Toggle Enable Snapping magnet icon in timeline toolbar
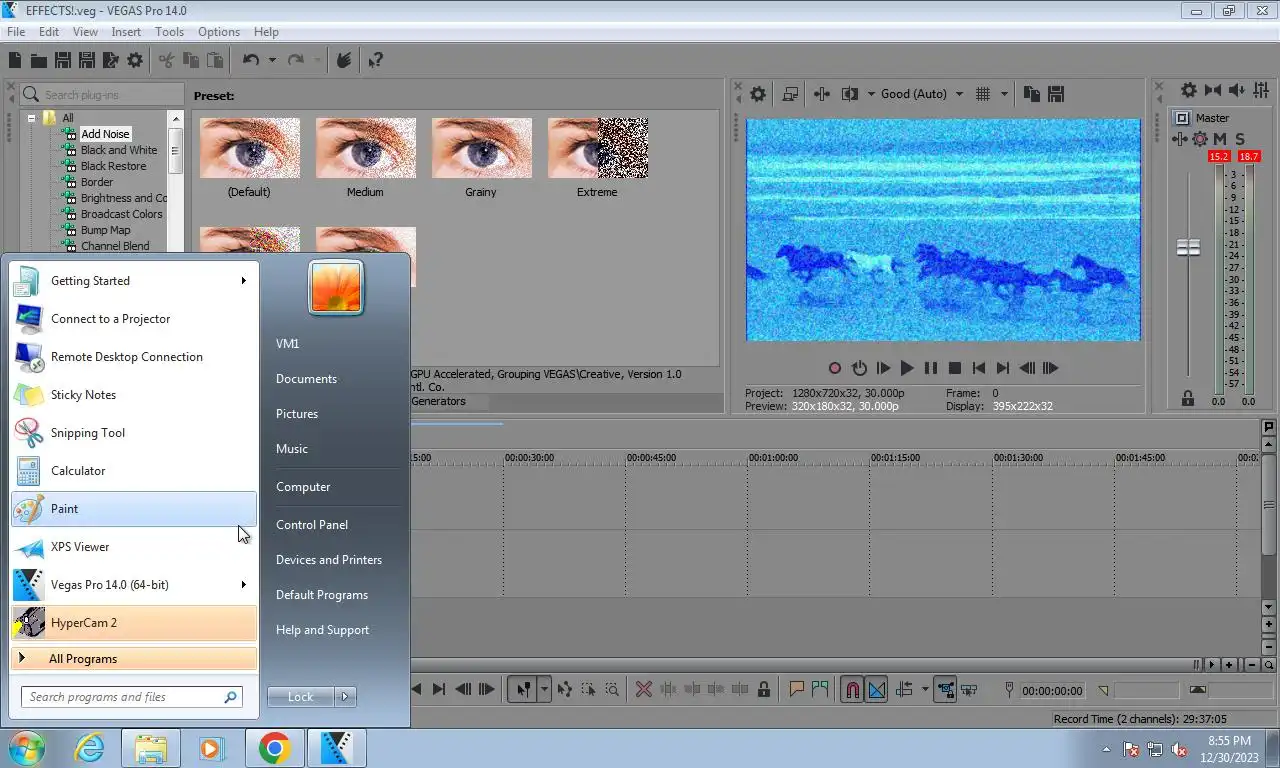The height and width of the screenshot is (768, 1280). coord(851,689)
